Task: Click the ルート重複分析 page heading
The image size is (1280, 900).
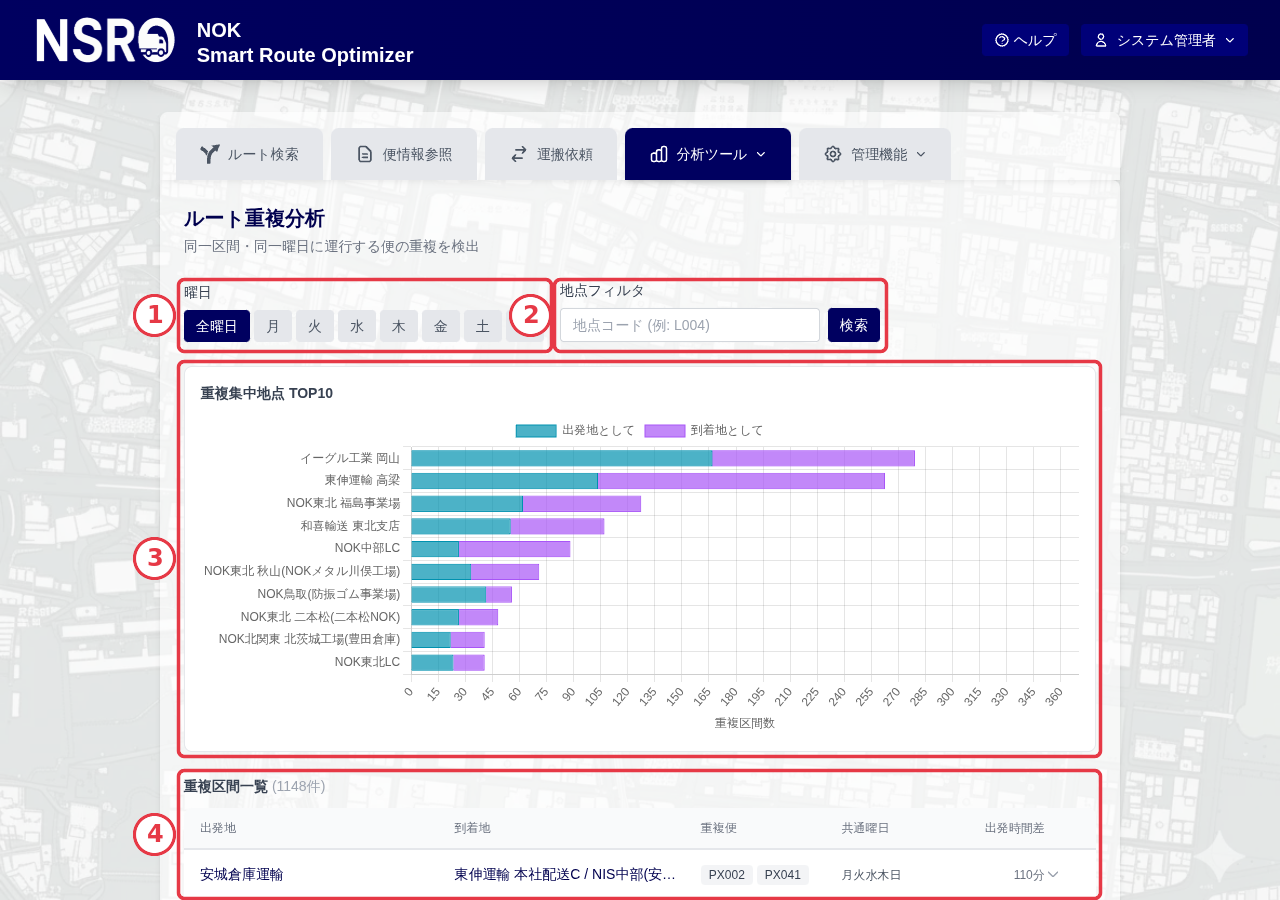Action: pyautogui.click(x=254, y=219)
